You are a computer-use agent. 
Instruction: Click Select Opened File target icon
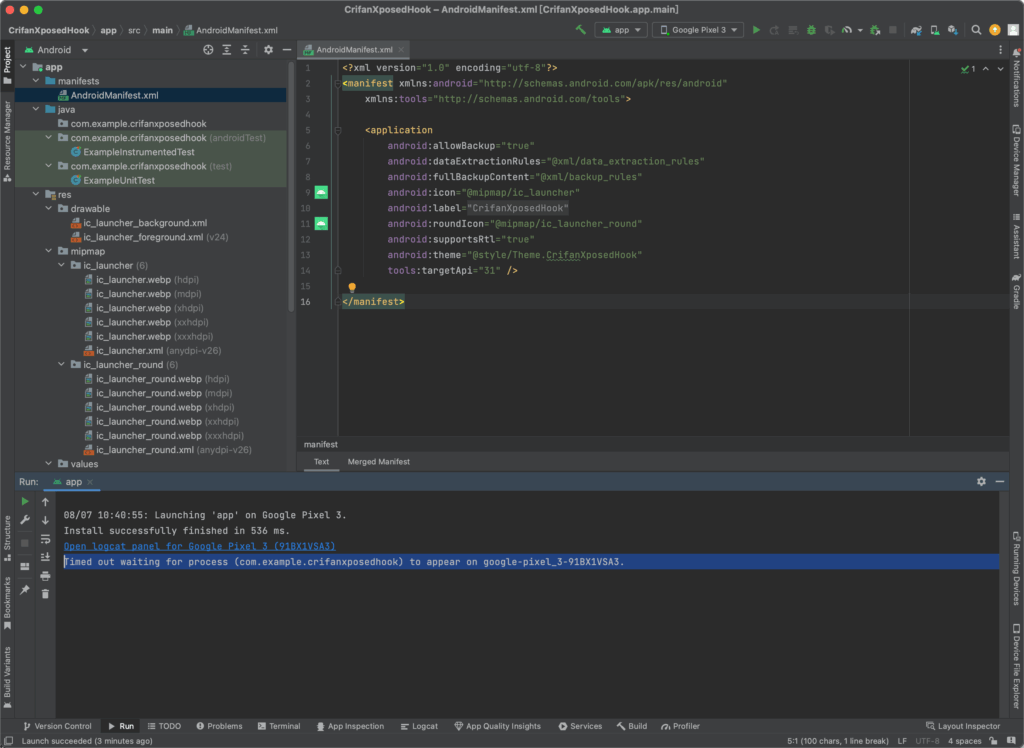[x=208, y=50]
